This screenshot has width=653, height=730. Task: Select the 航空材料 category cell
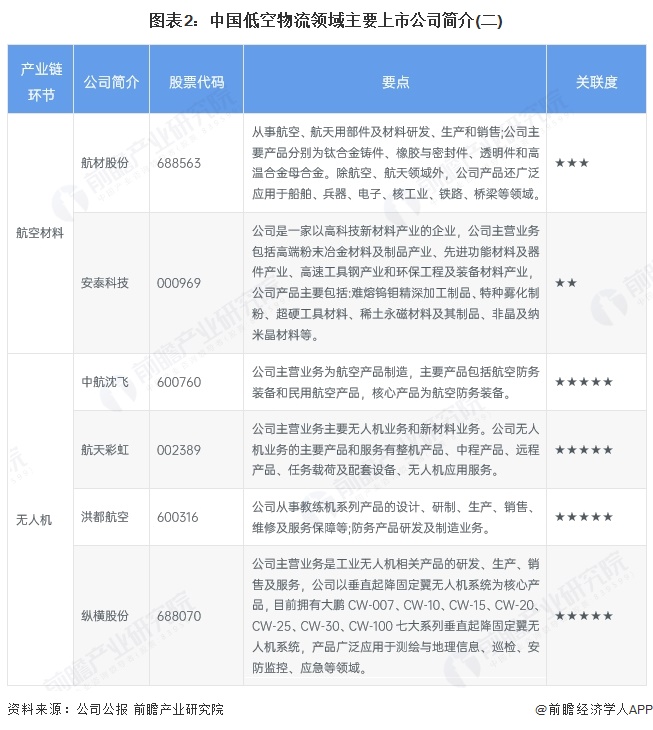coord(40,233)
